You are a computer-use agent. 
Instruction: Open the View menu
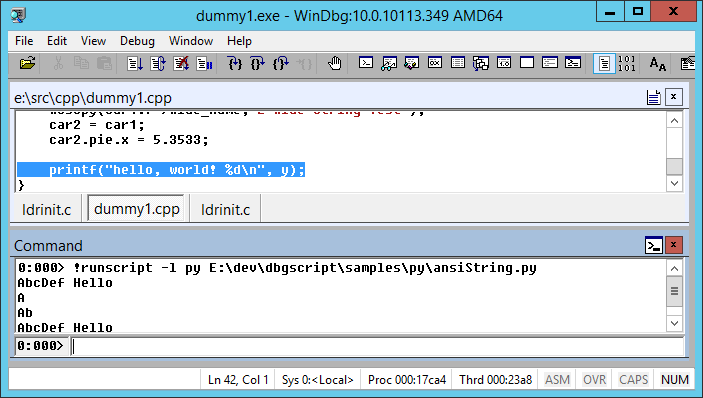coord(93,41)
